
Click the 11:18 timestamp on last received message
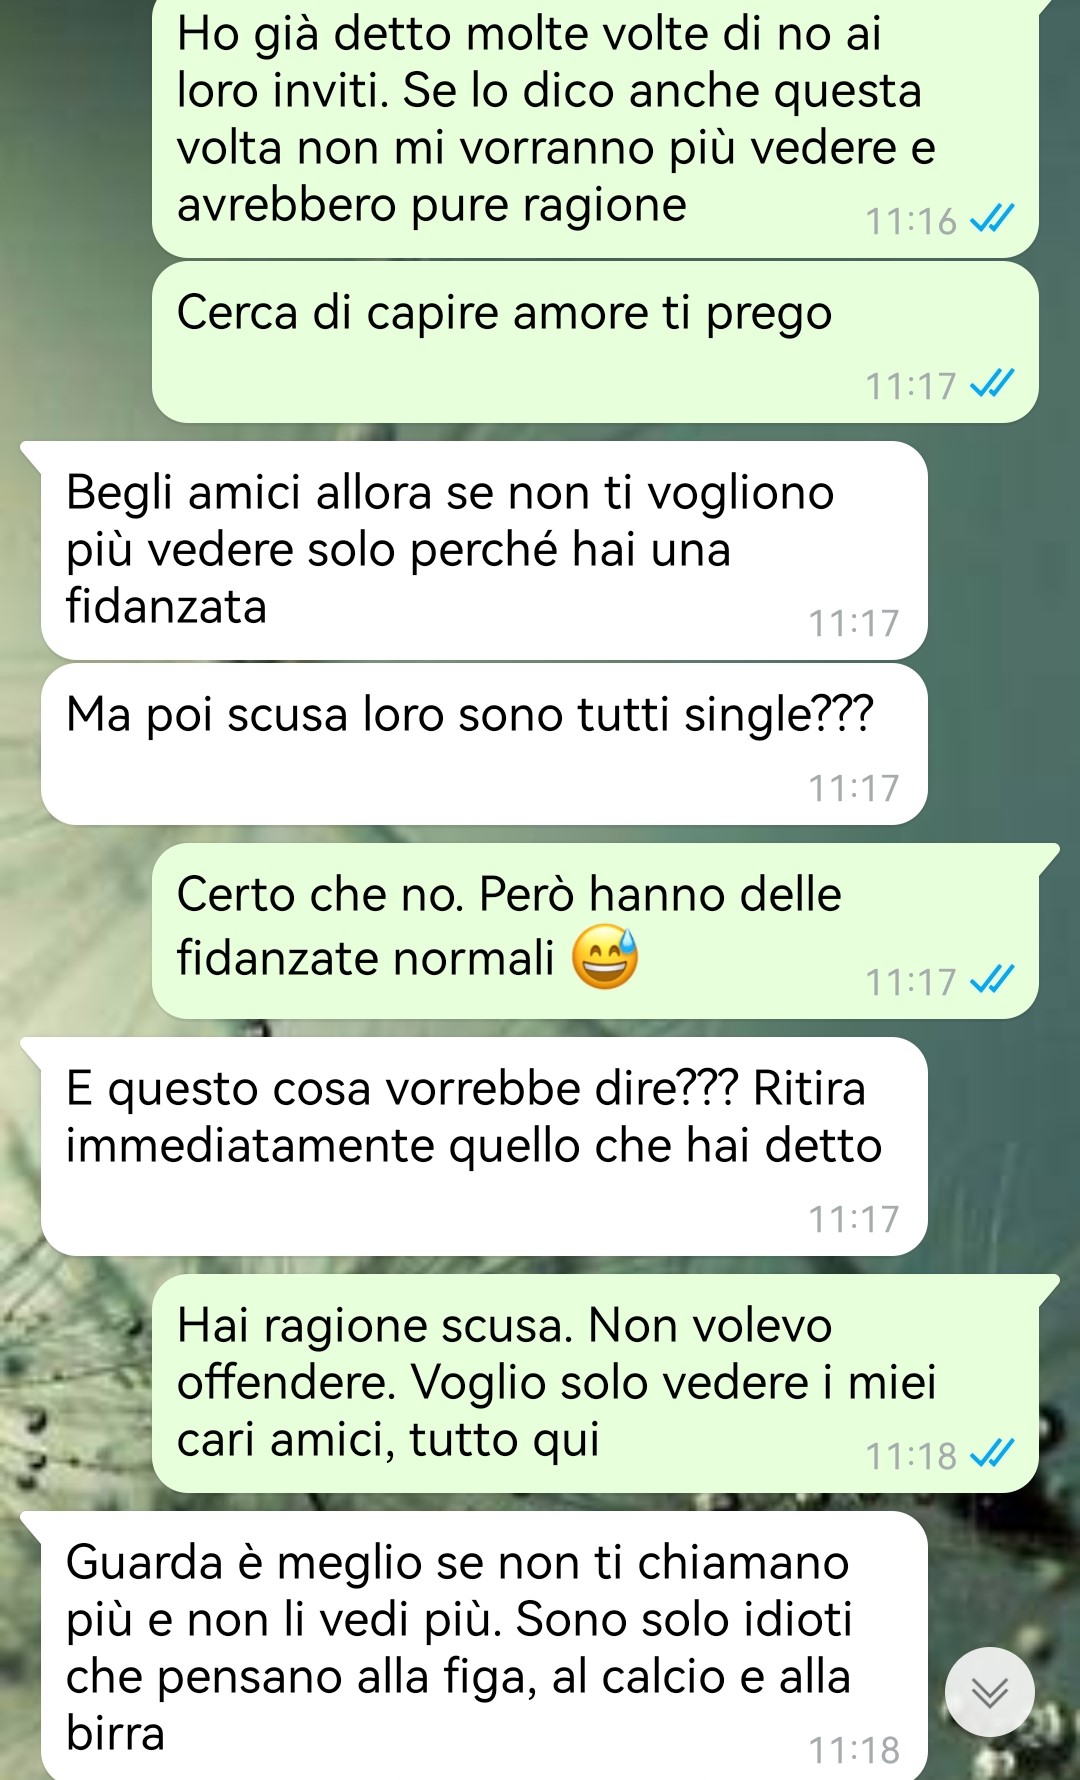(854, 1750)
